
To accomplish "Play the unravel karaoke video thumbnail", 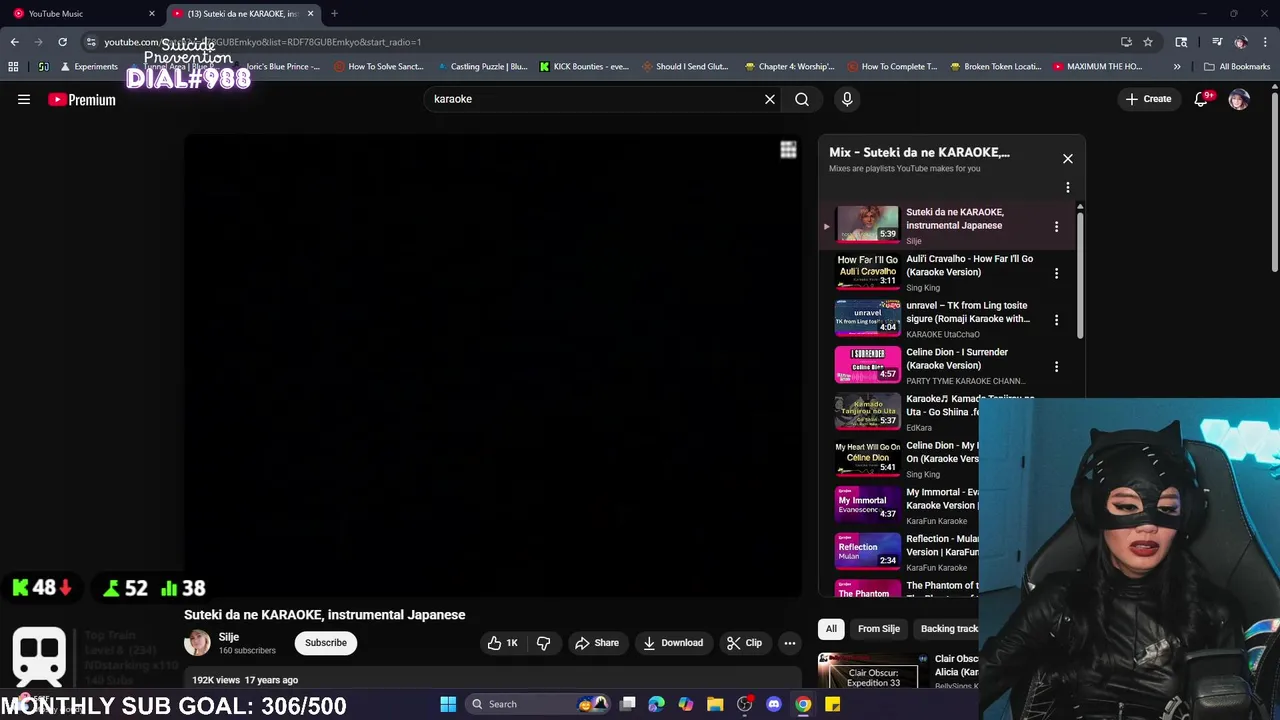I will click(x=868, y=318).
